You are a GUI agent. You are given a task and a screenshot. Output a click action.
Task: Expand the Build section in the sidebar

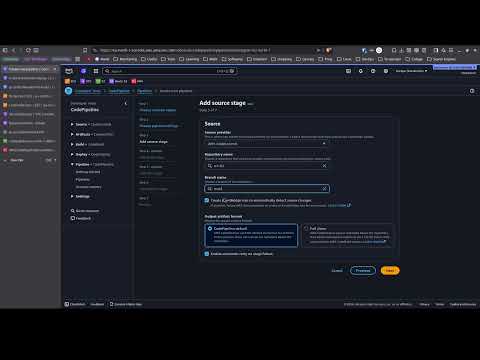coord(72,144)
